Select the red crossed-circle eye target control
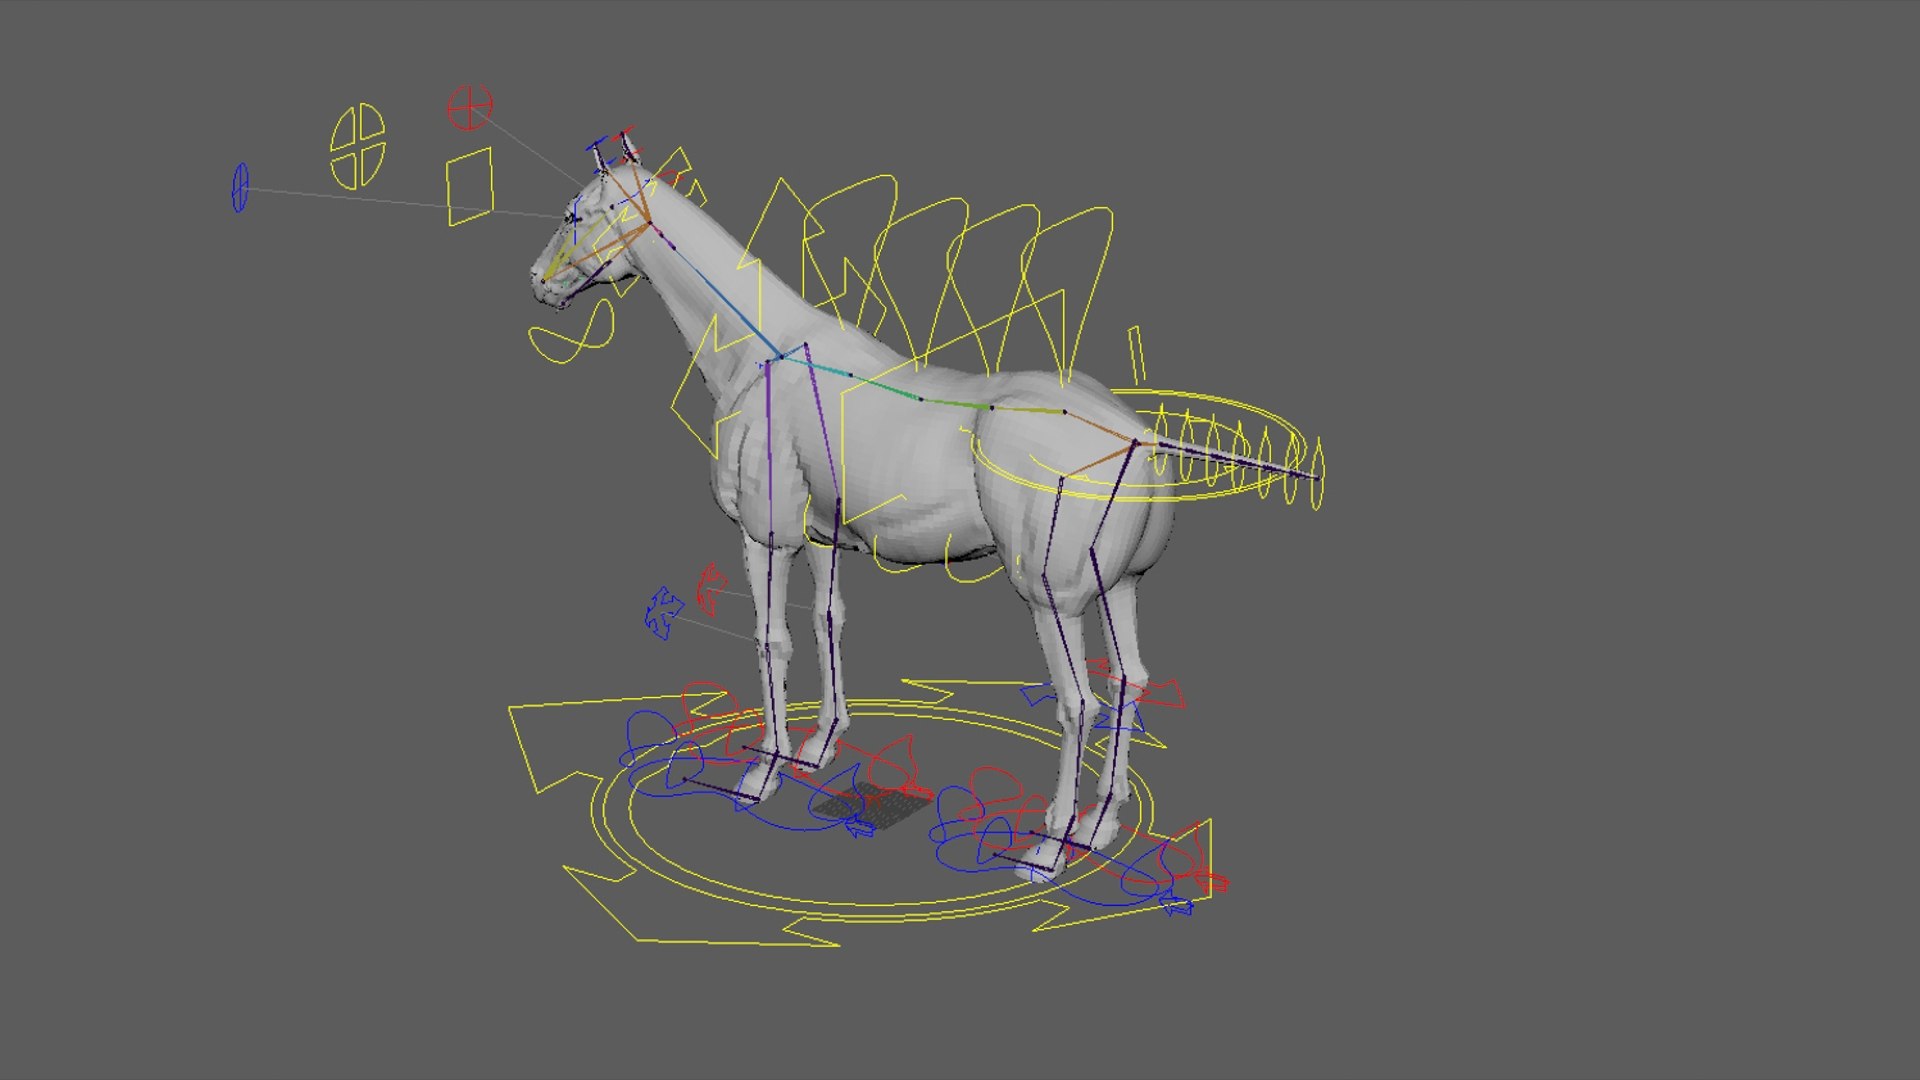Screen dimensions: 1920x1080 tap(470, 108)
